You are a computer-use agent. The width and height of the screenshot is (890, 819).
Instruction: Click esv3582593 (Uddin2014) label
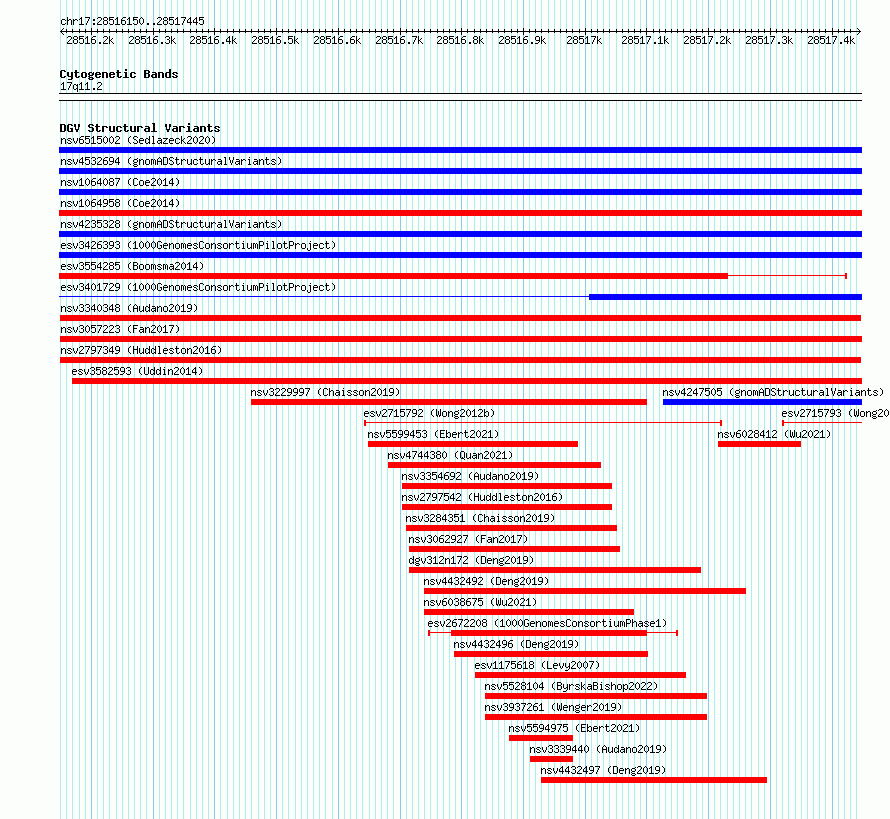[137, 371]
